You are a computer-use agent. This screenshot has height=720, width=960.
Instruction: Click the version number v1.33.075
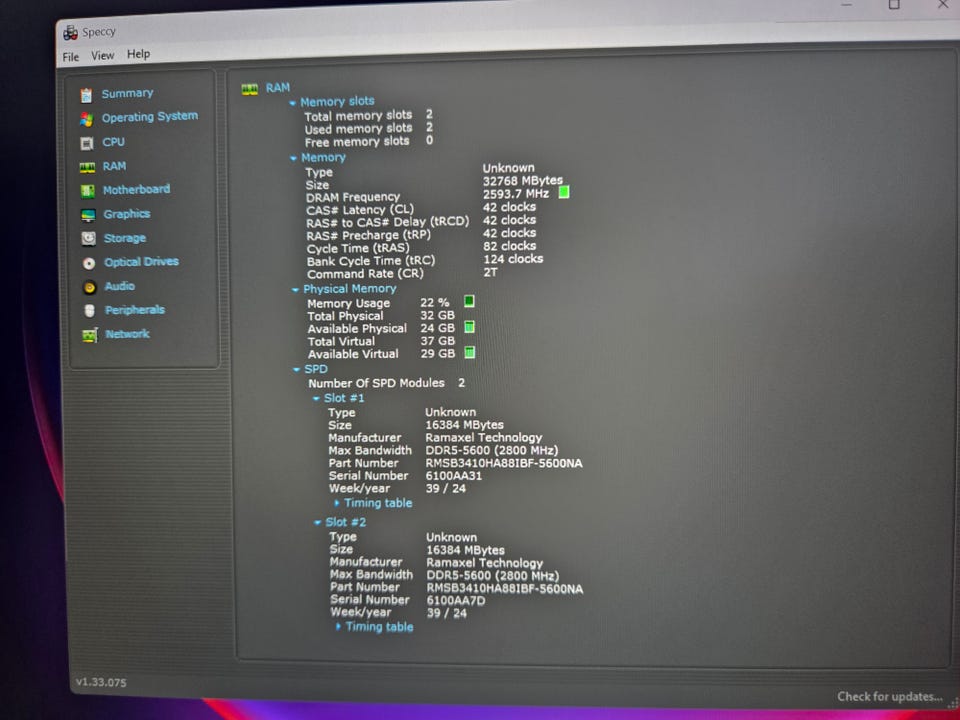[x=101, y=682]
